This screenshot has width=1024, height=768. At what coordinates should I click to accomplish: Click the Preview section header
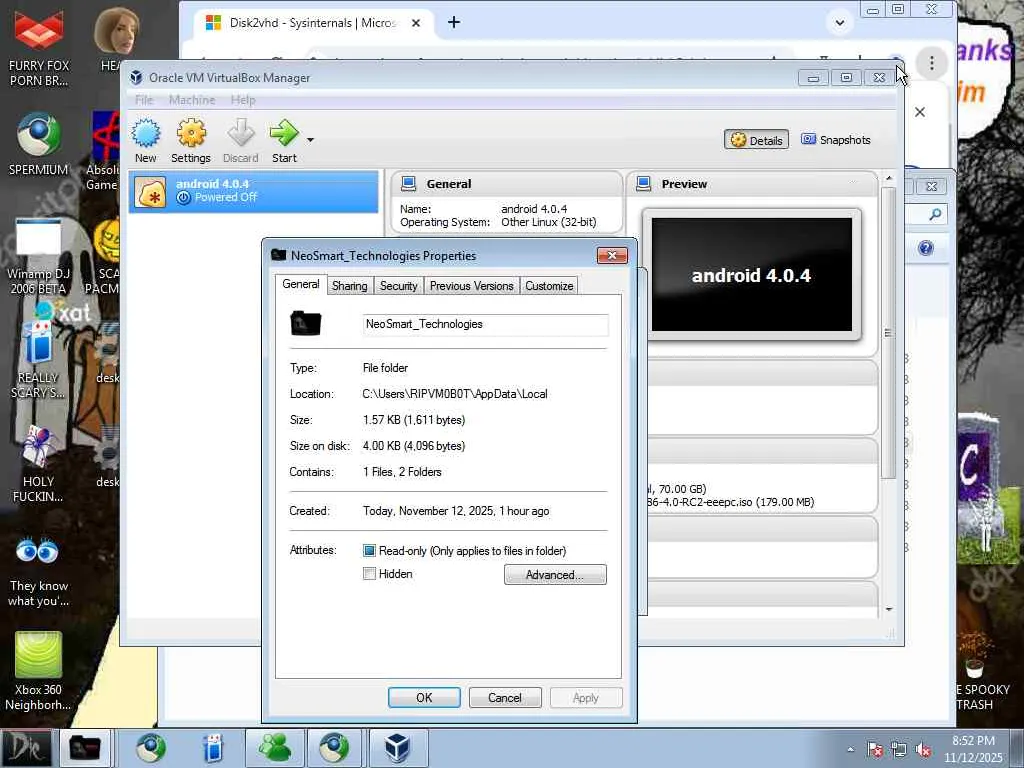[x=752, y=184]
